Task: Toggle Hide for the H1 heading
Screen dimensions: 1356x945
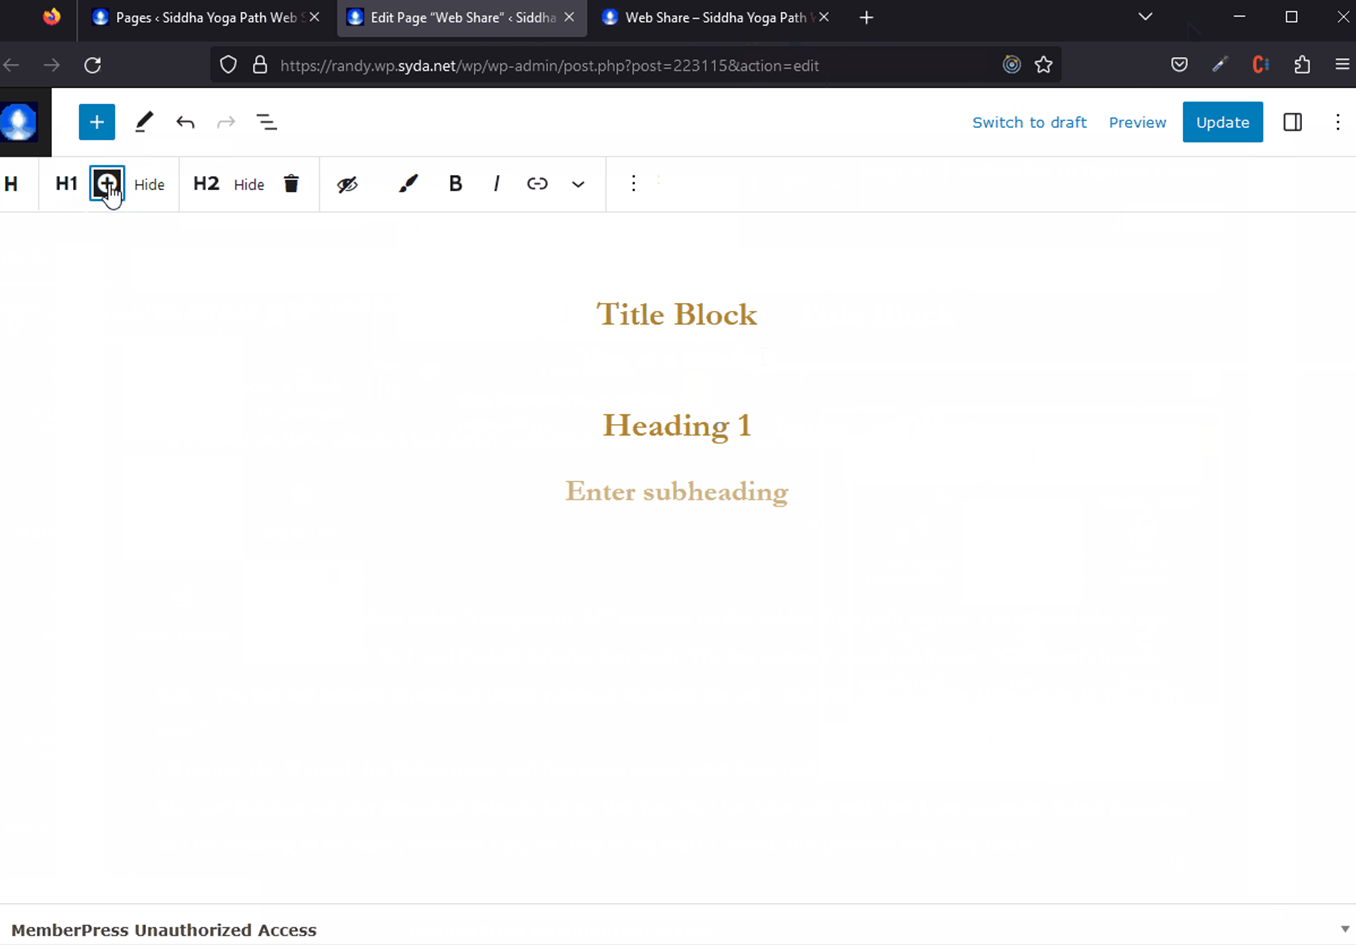Action: 149,185
